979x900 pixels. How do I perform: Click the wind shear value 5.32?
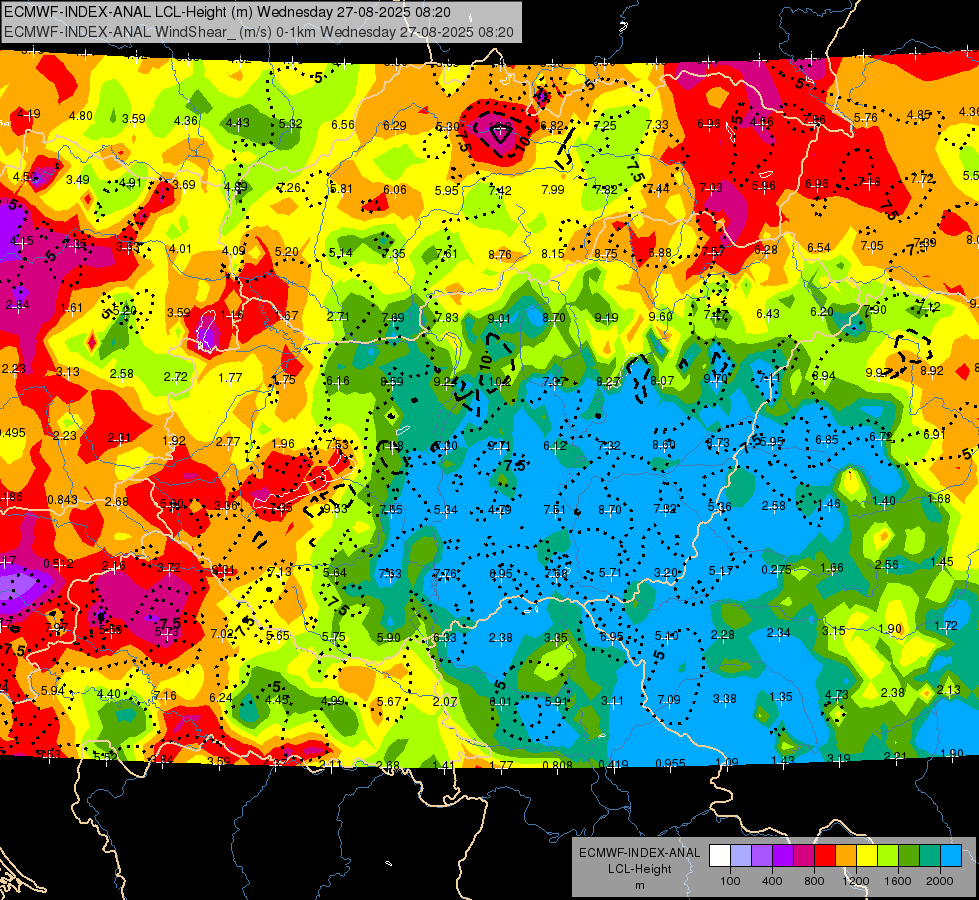(290, 123)
